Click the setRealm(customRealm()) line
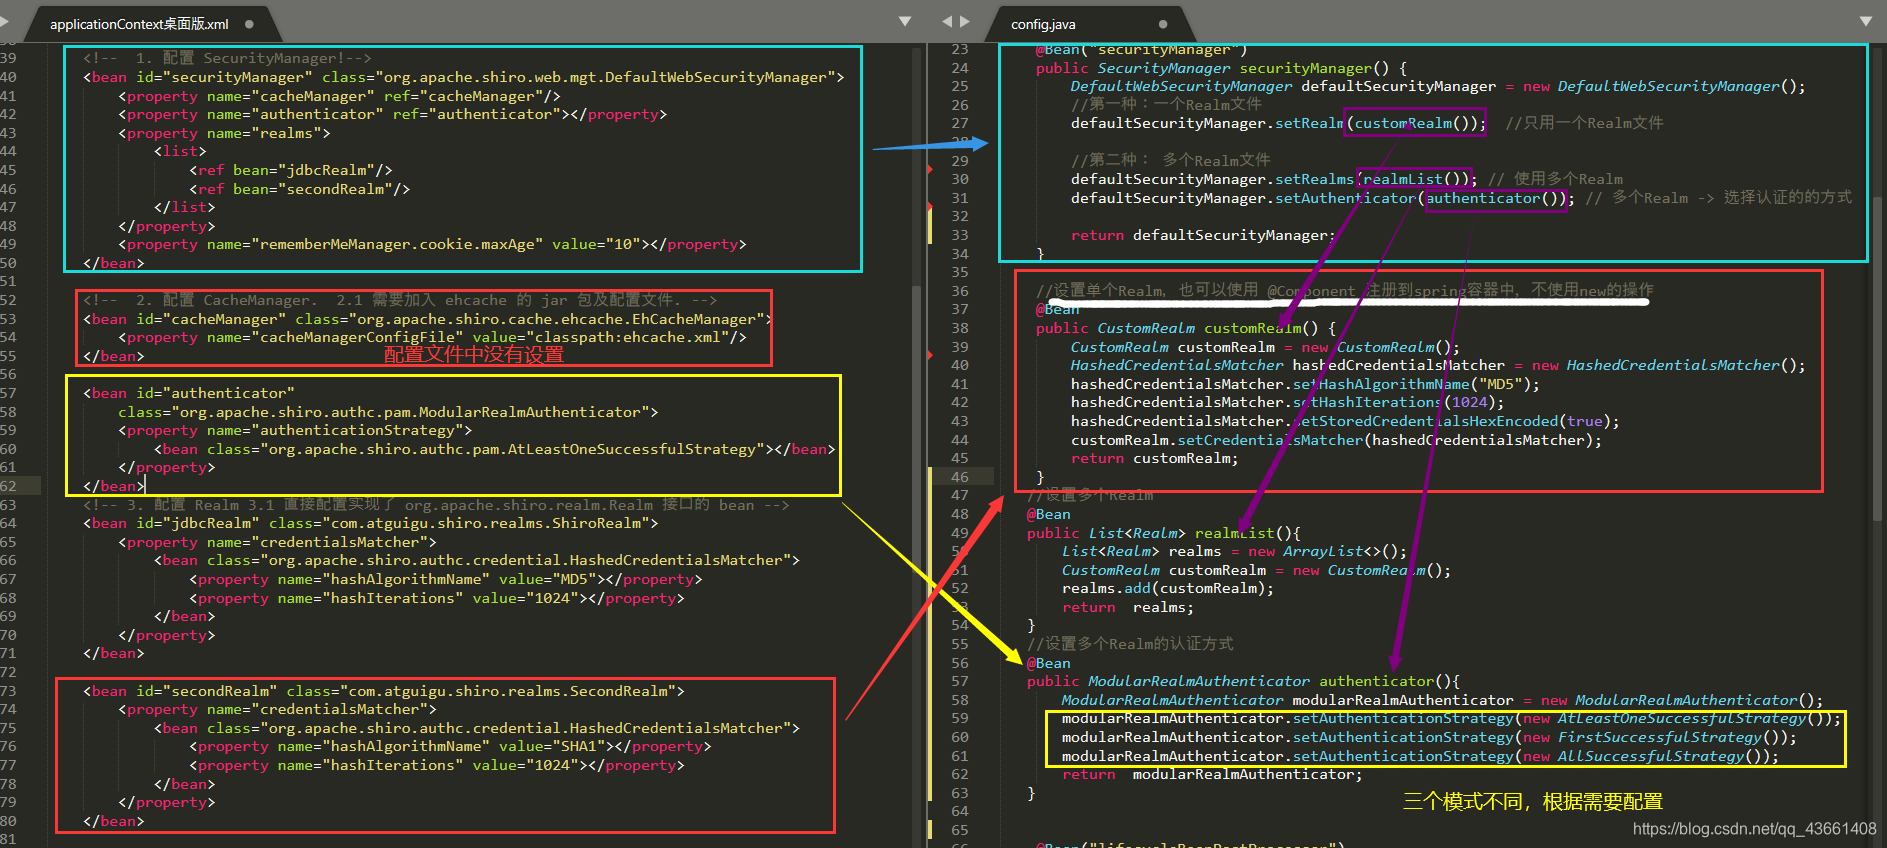This screenshot has width=1887, height=848. pos(1278,123)
